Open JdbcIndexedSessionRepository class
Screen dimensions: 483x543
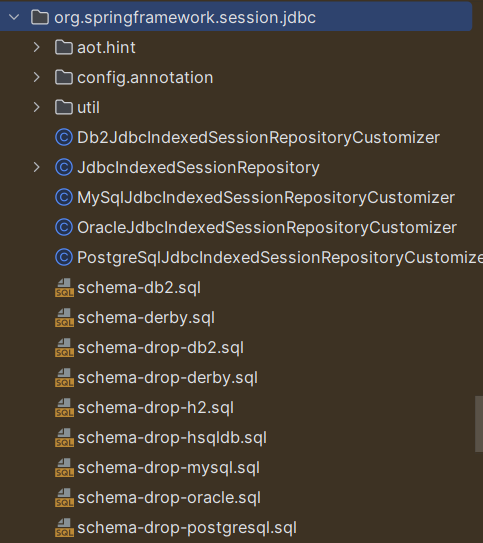[198, 168]
